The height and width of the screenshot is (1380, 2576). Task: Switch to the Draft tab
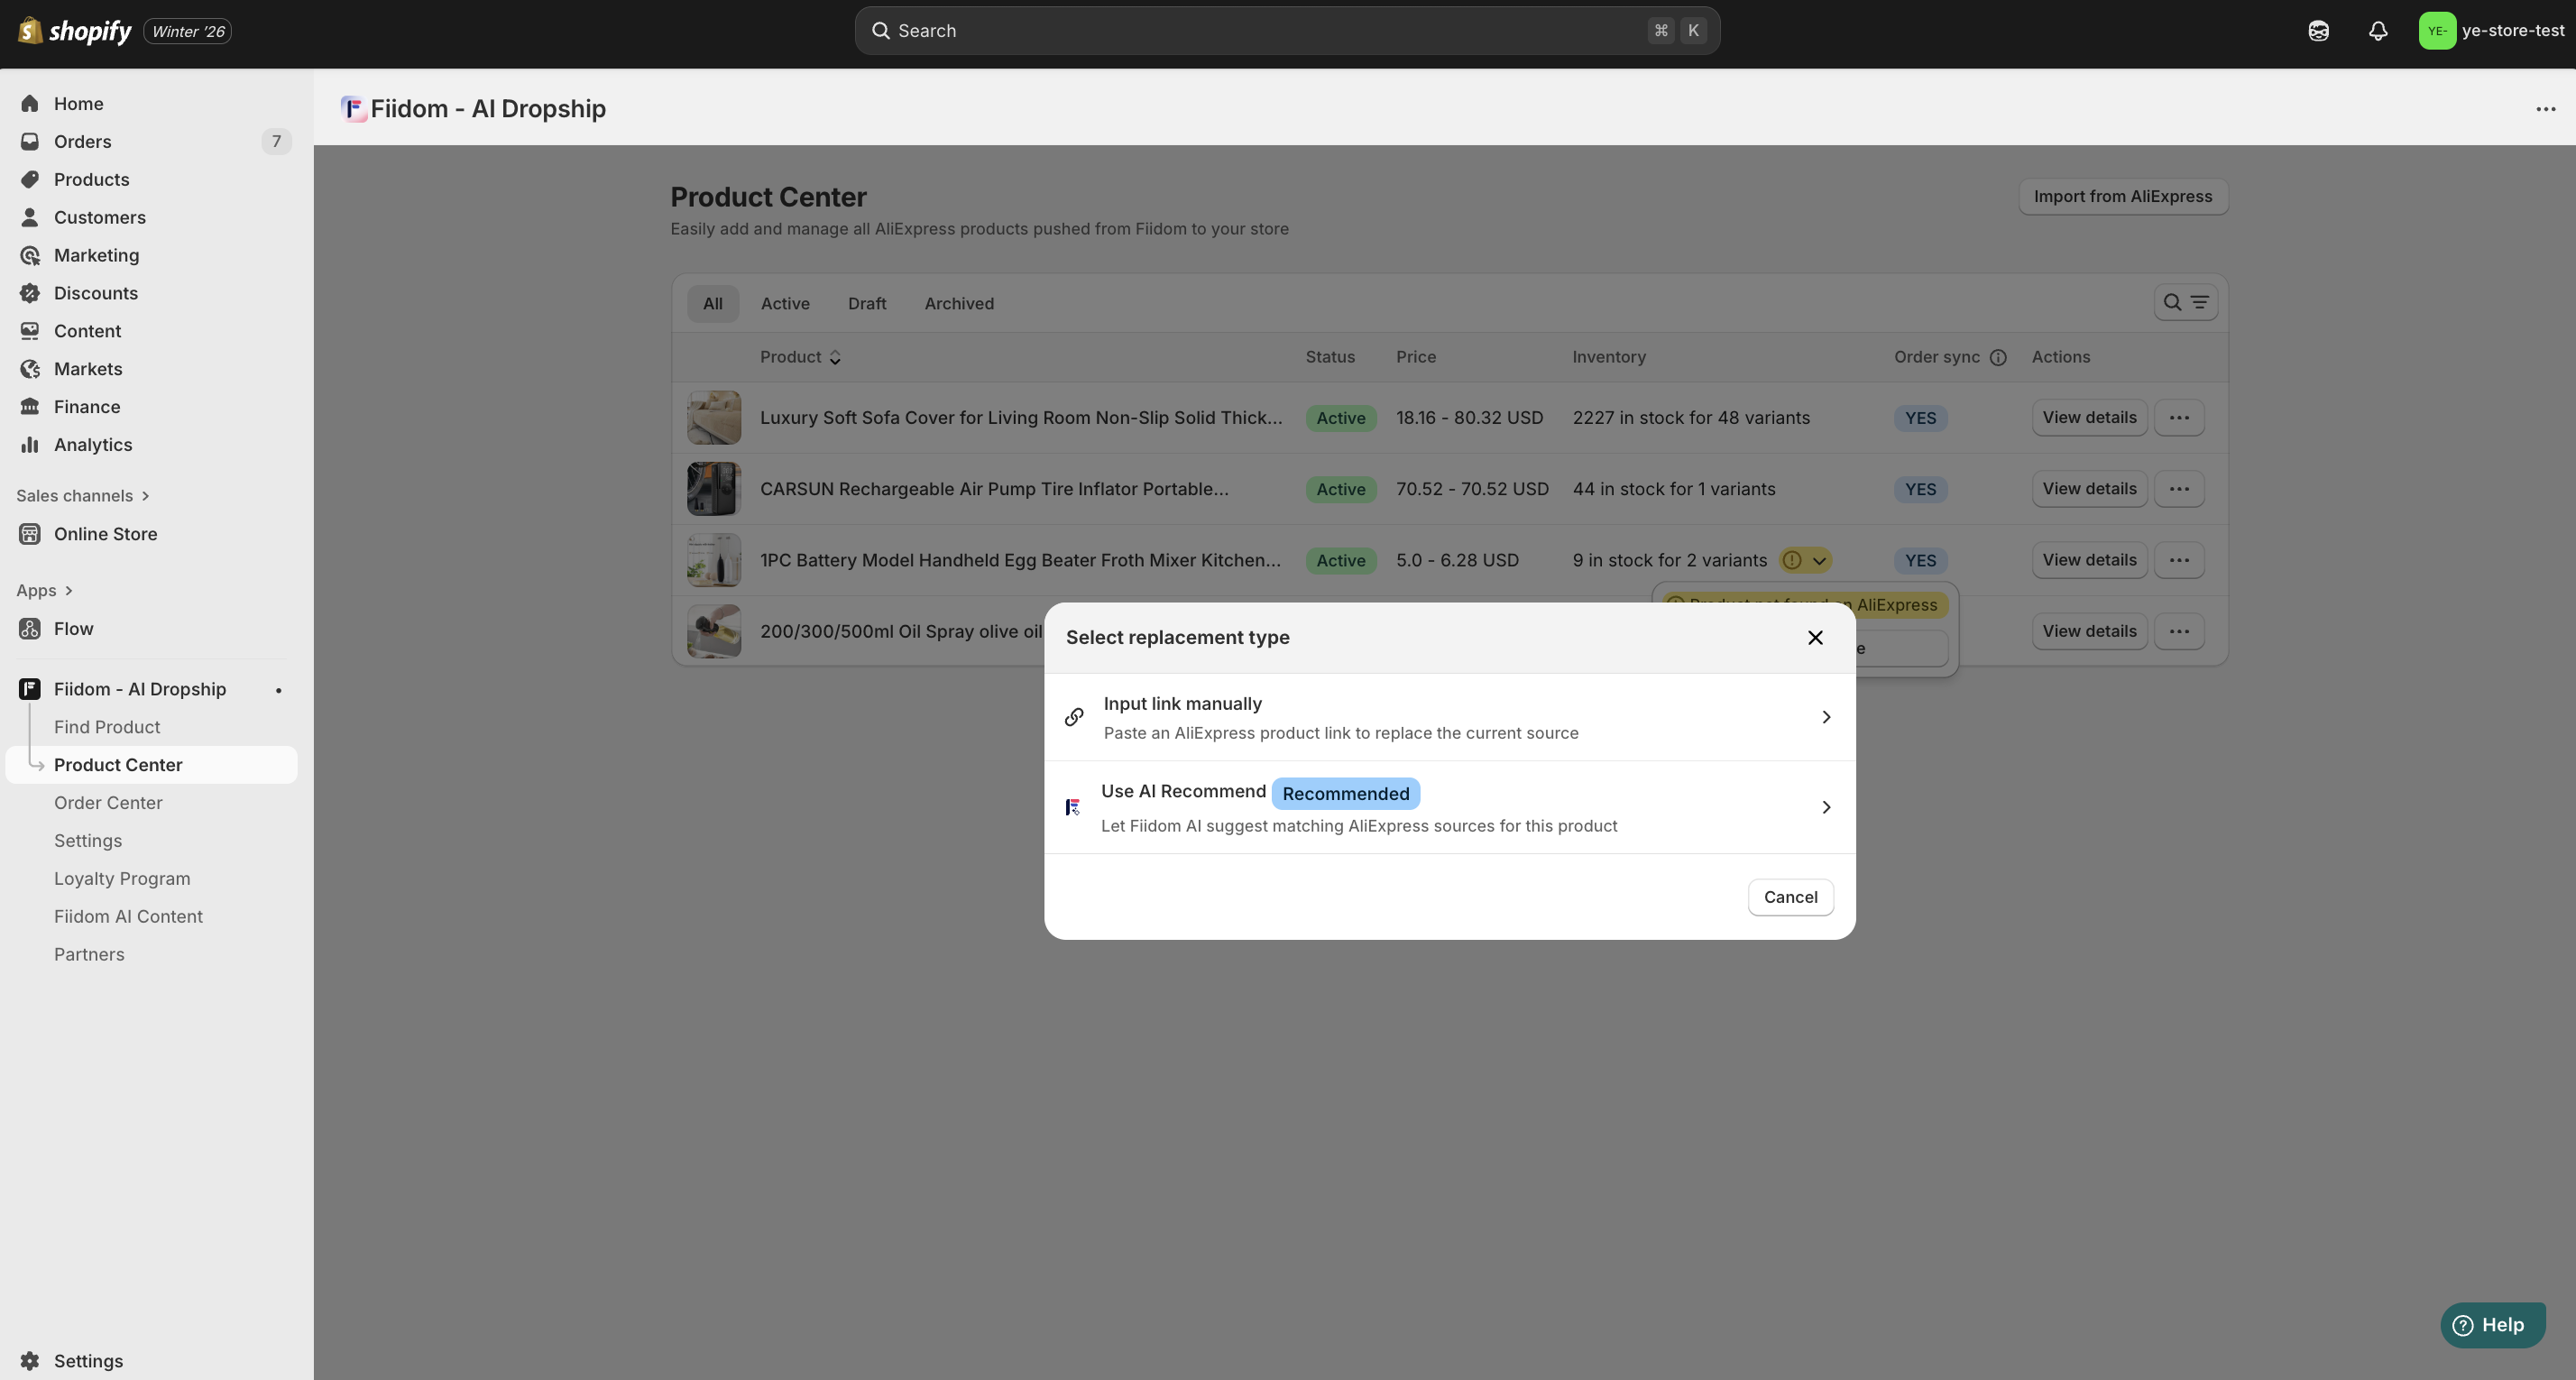pyautogui.click(x=866, y=304)
